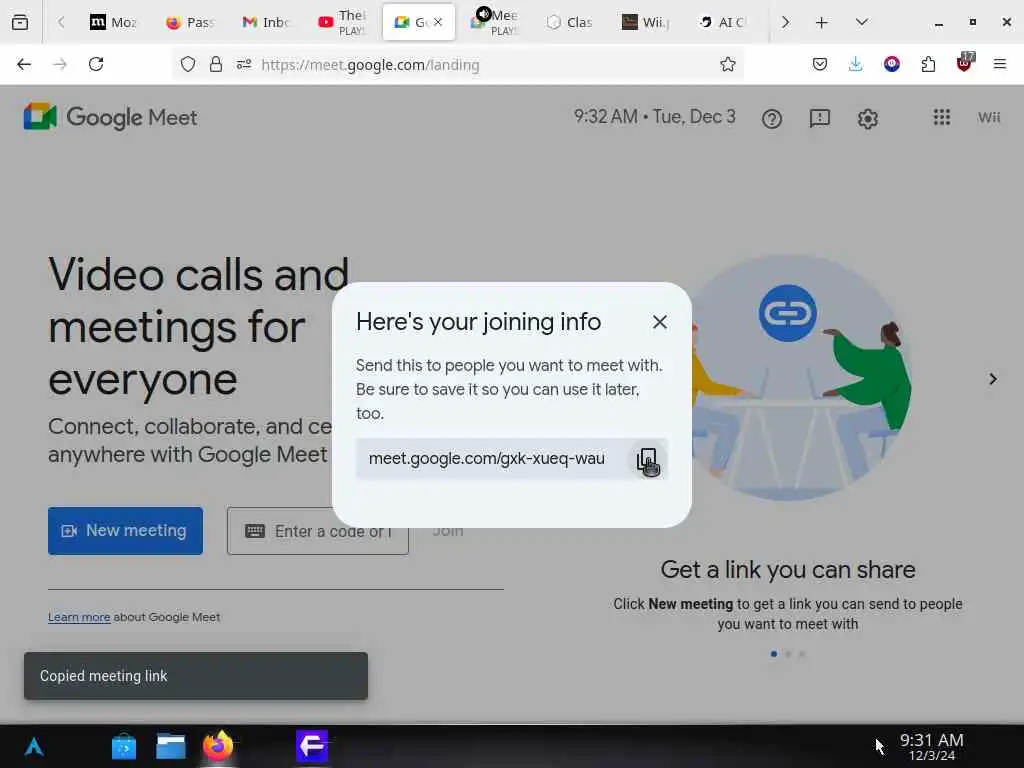Open Google Meet settings gear
The image size is (1024, 768).
pyautogui.click(x=867, y=119)
